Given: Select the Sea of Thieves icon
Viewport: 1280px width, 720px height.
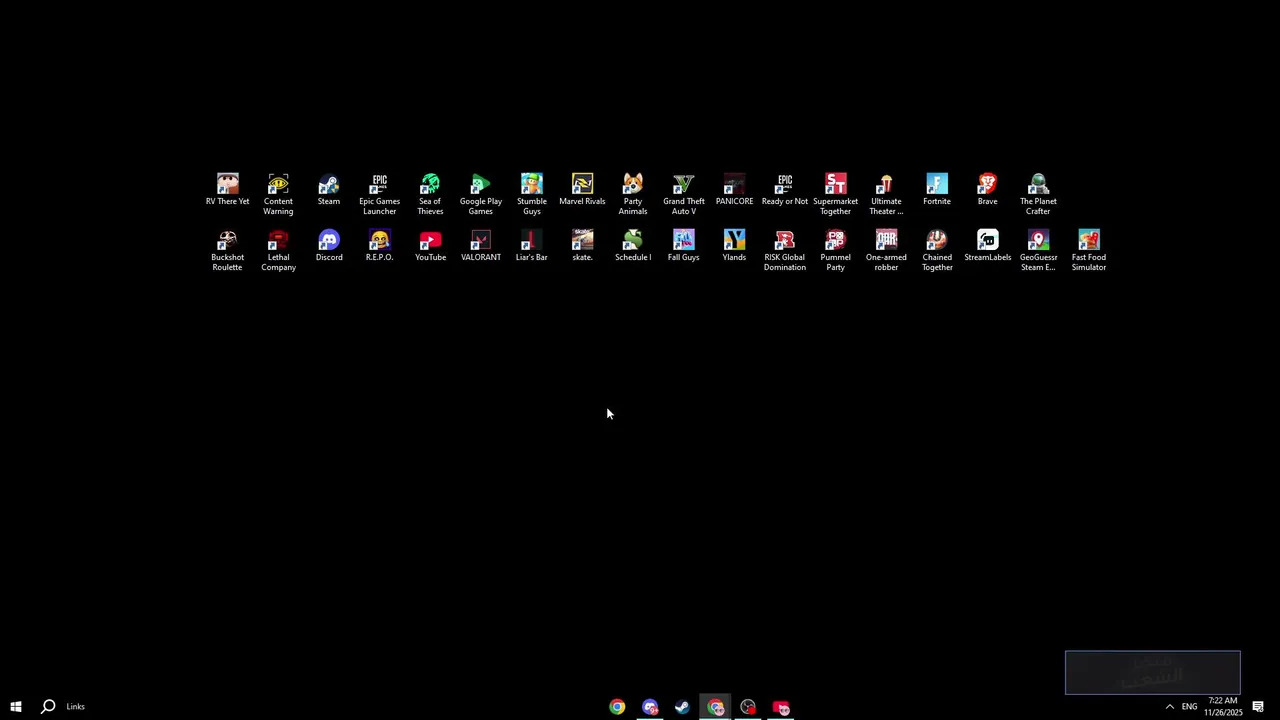Looking at the screenshot, I should coord(430,194).
